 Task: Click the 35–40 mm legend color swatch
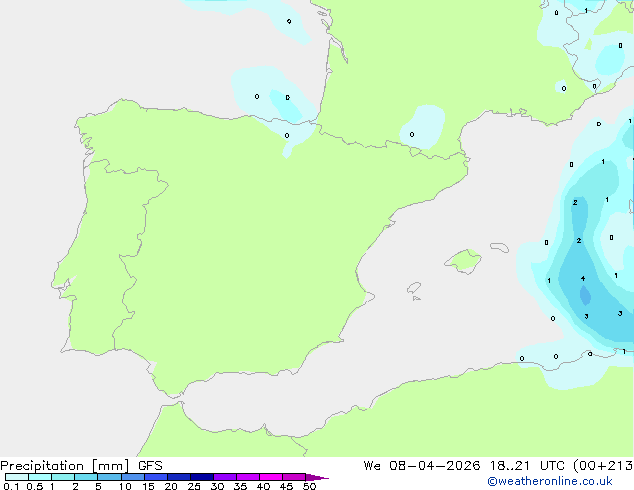click(248, 477)
